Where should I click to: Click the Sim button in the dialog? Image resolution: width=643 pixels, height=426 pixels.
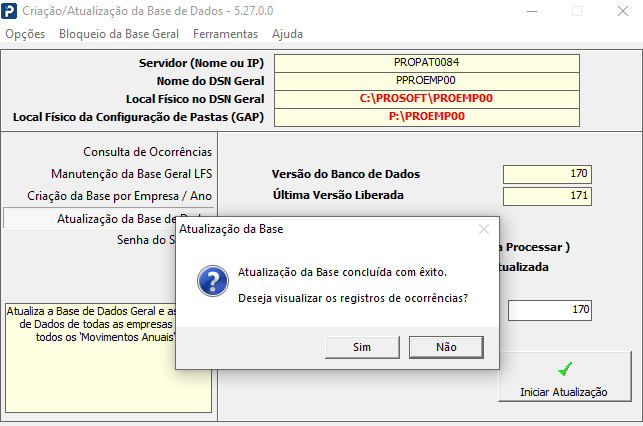362,347
